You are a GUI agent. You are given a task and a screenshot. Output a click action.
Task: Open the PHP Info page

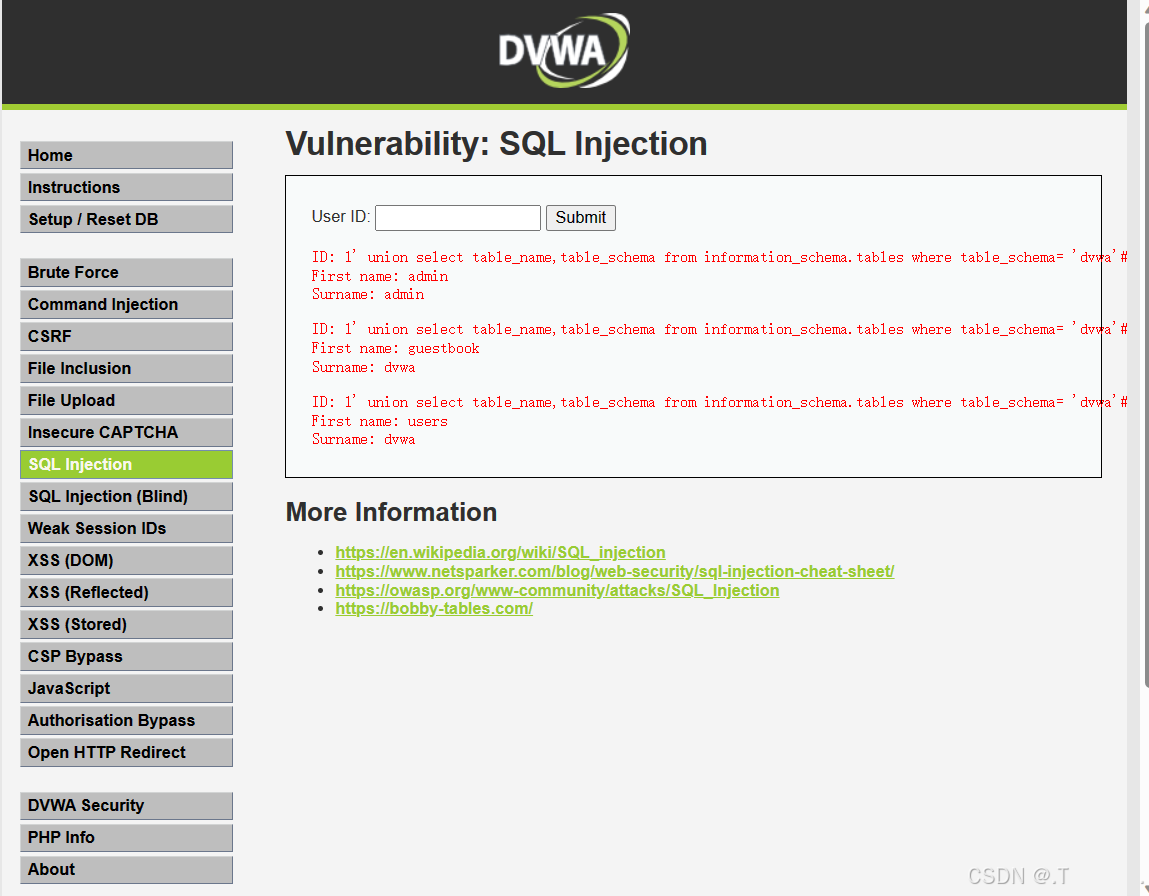(126, 837)
